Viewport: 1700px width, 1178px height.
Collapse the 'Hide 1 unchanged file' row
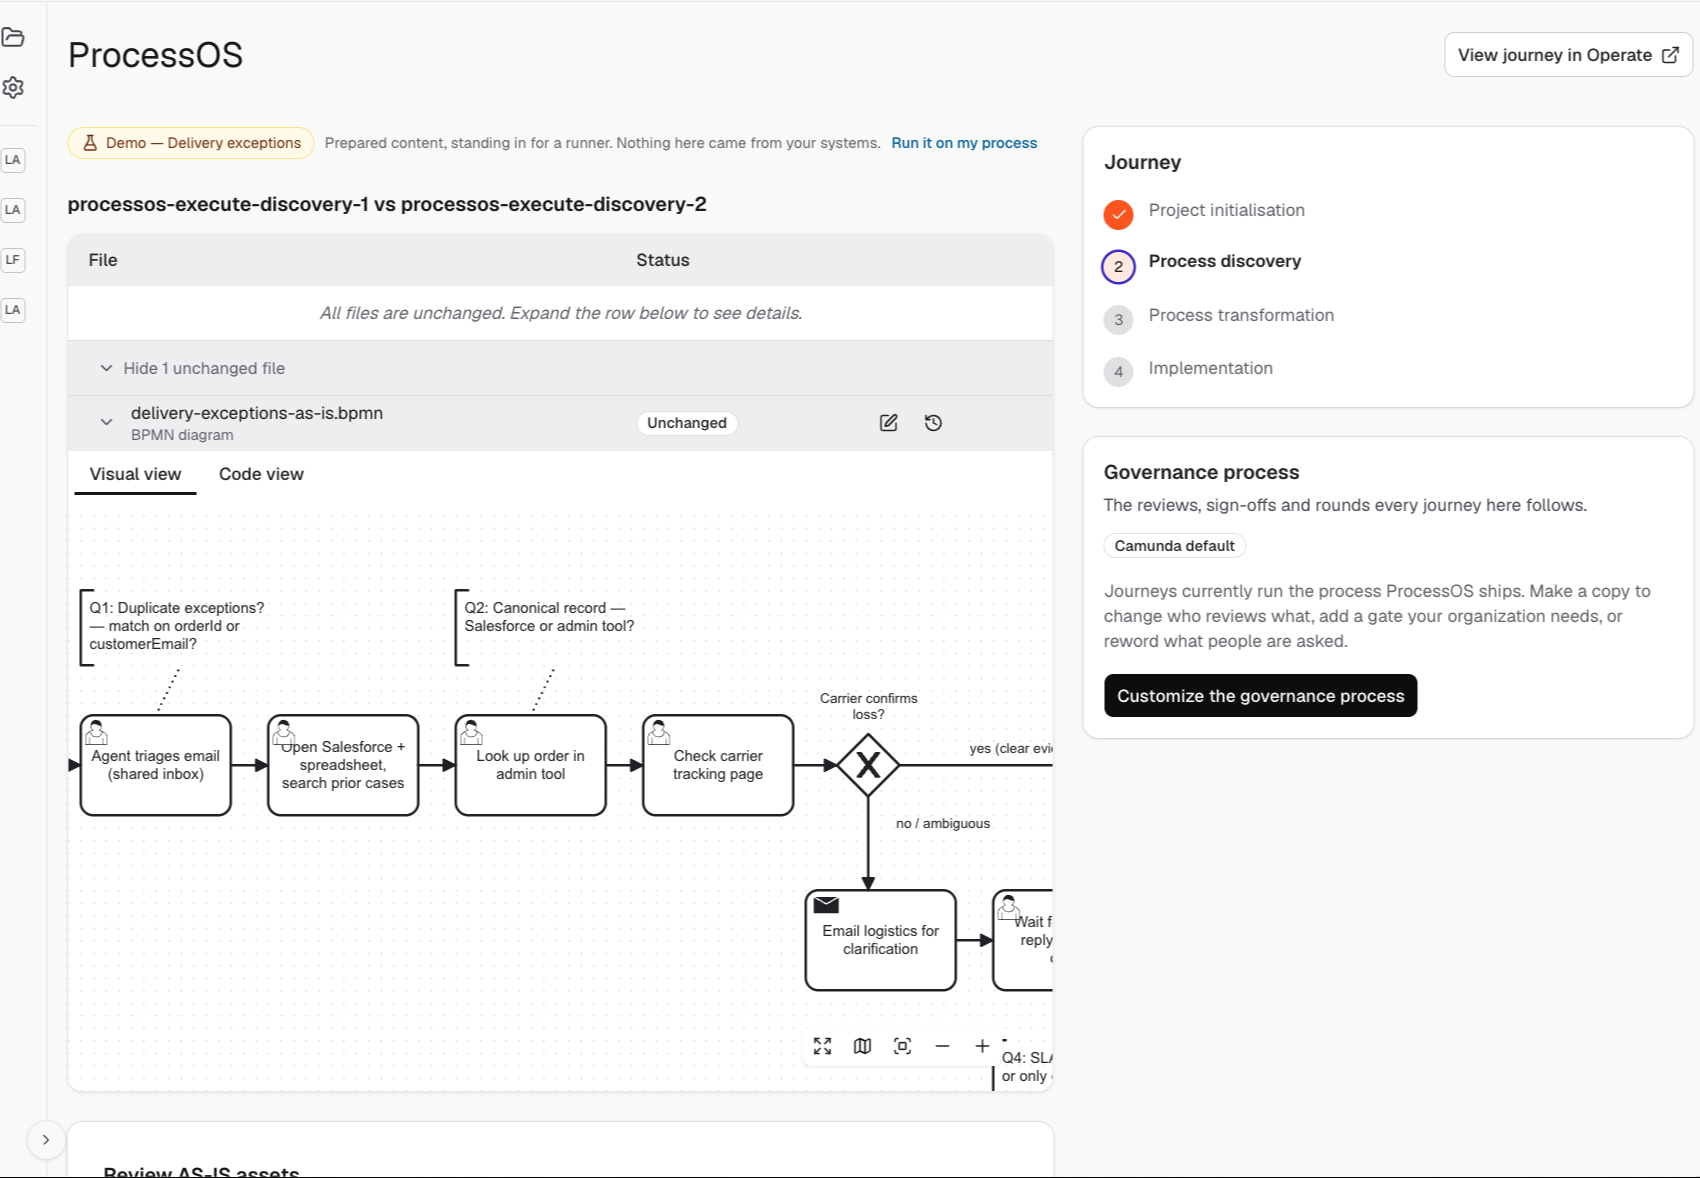click(560, 368)
